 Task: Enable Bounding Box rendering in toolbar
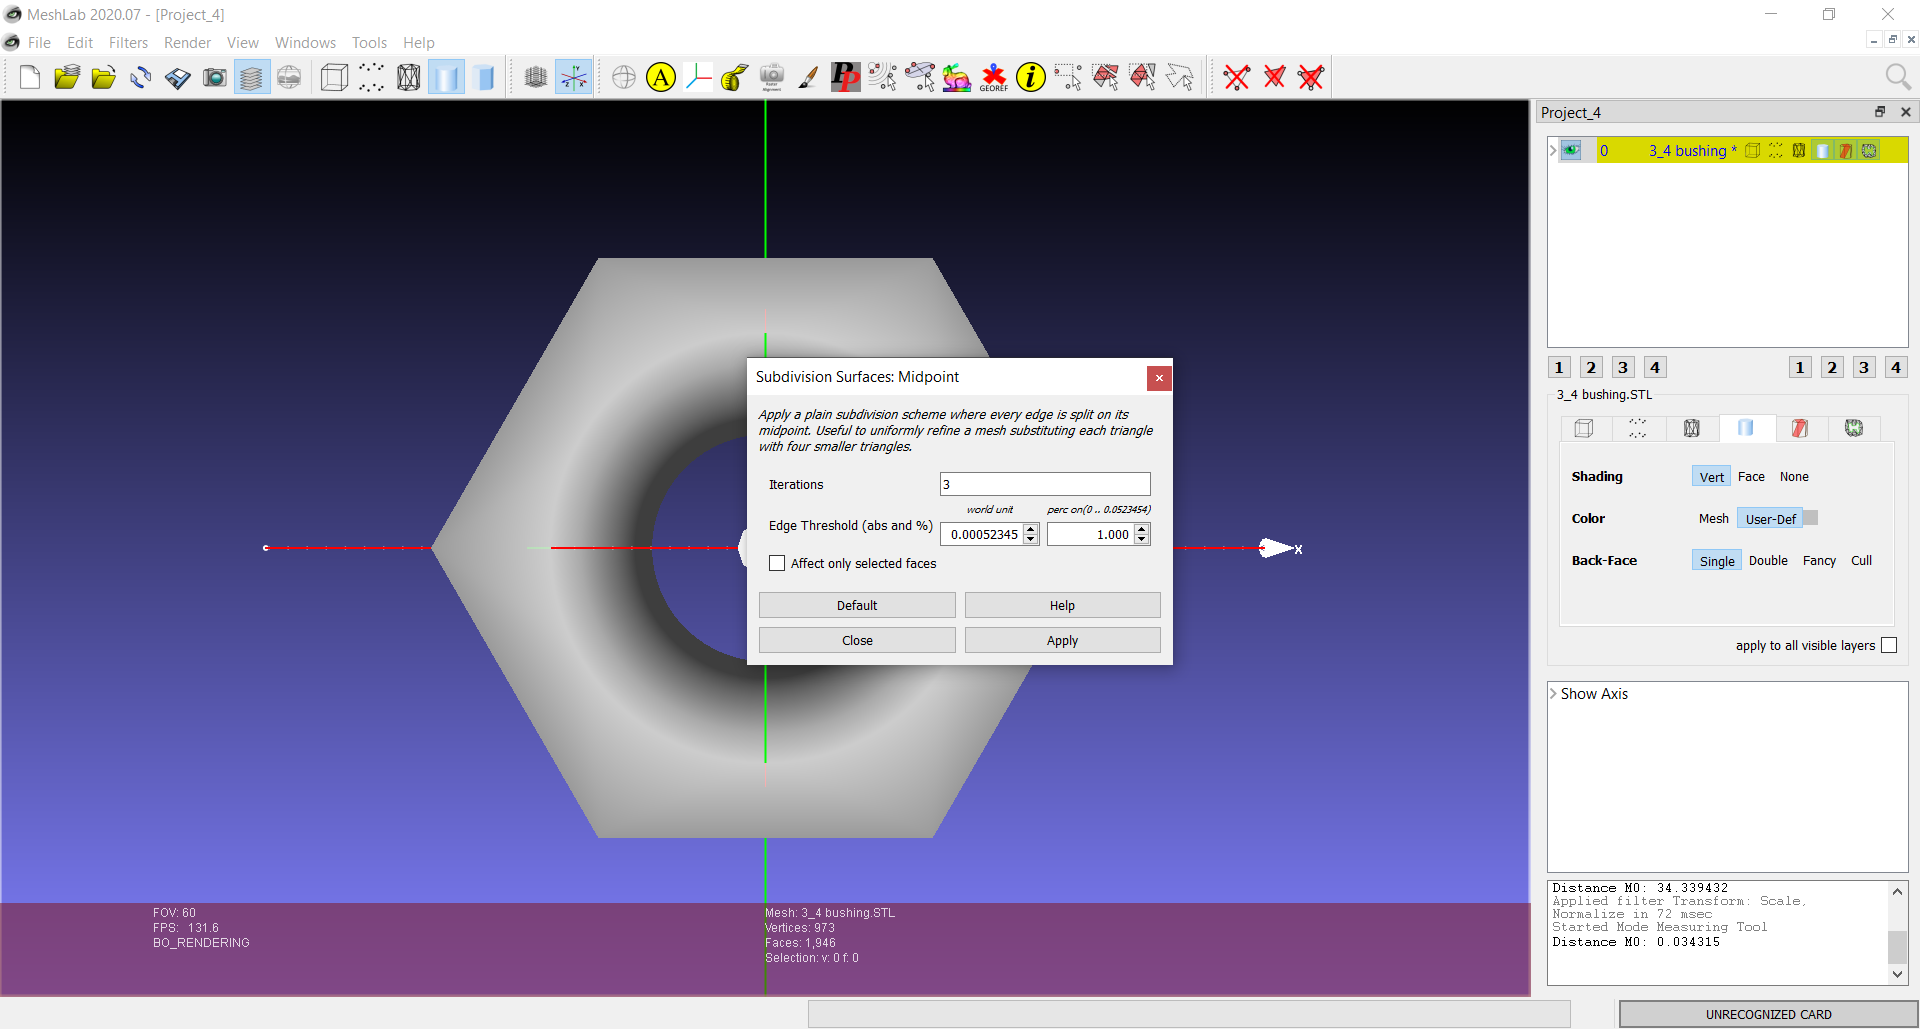coord(334,77)
